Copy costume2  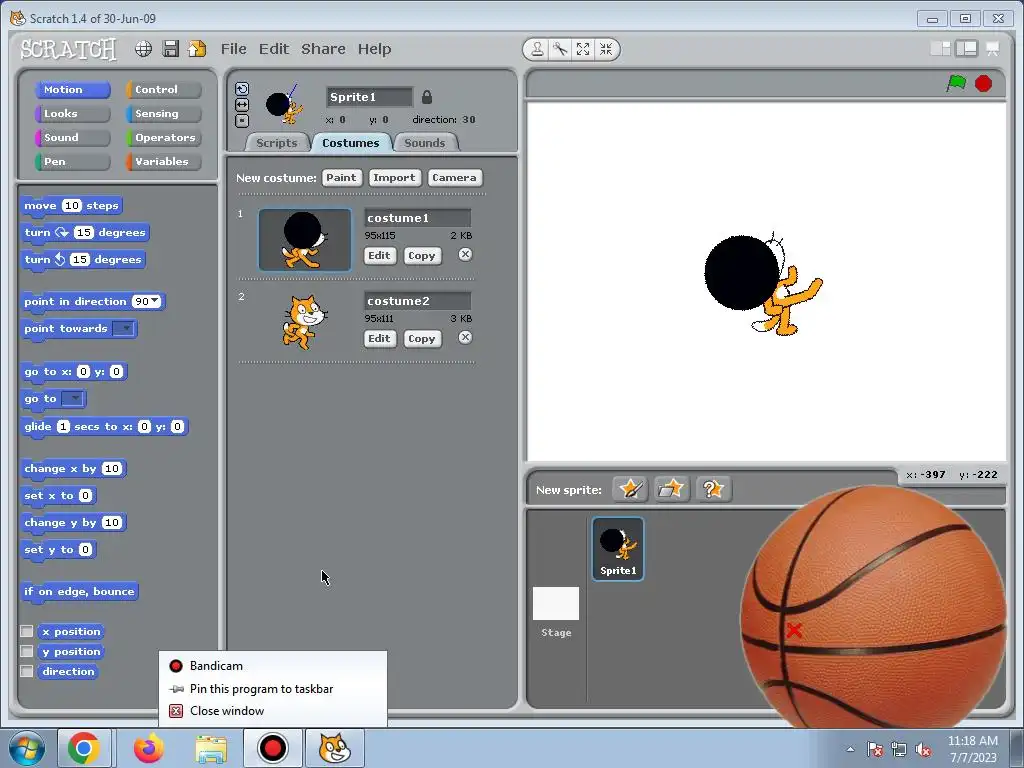[x=422, y=338]
